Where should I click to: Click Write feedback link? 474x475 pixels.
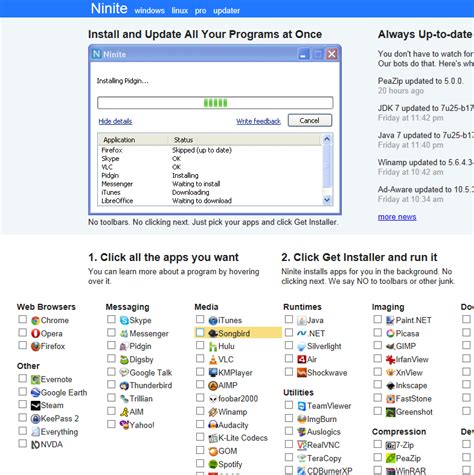(258, 121)
